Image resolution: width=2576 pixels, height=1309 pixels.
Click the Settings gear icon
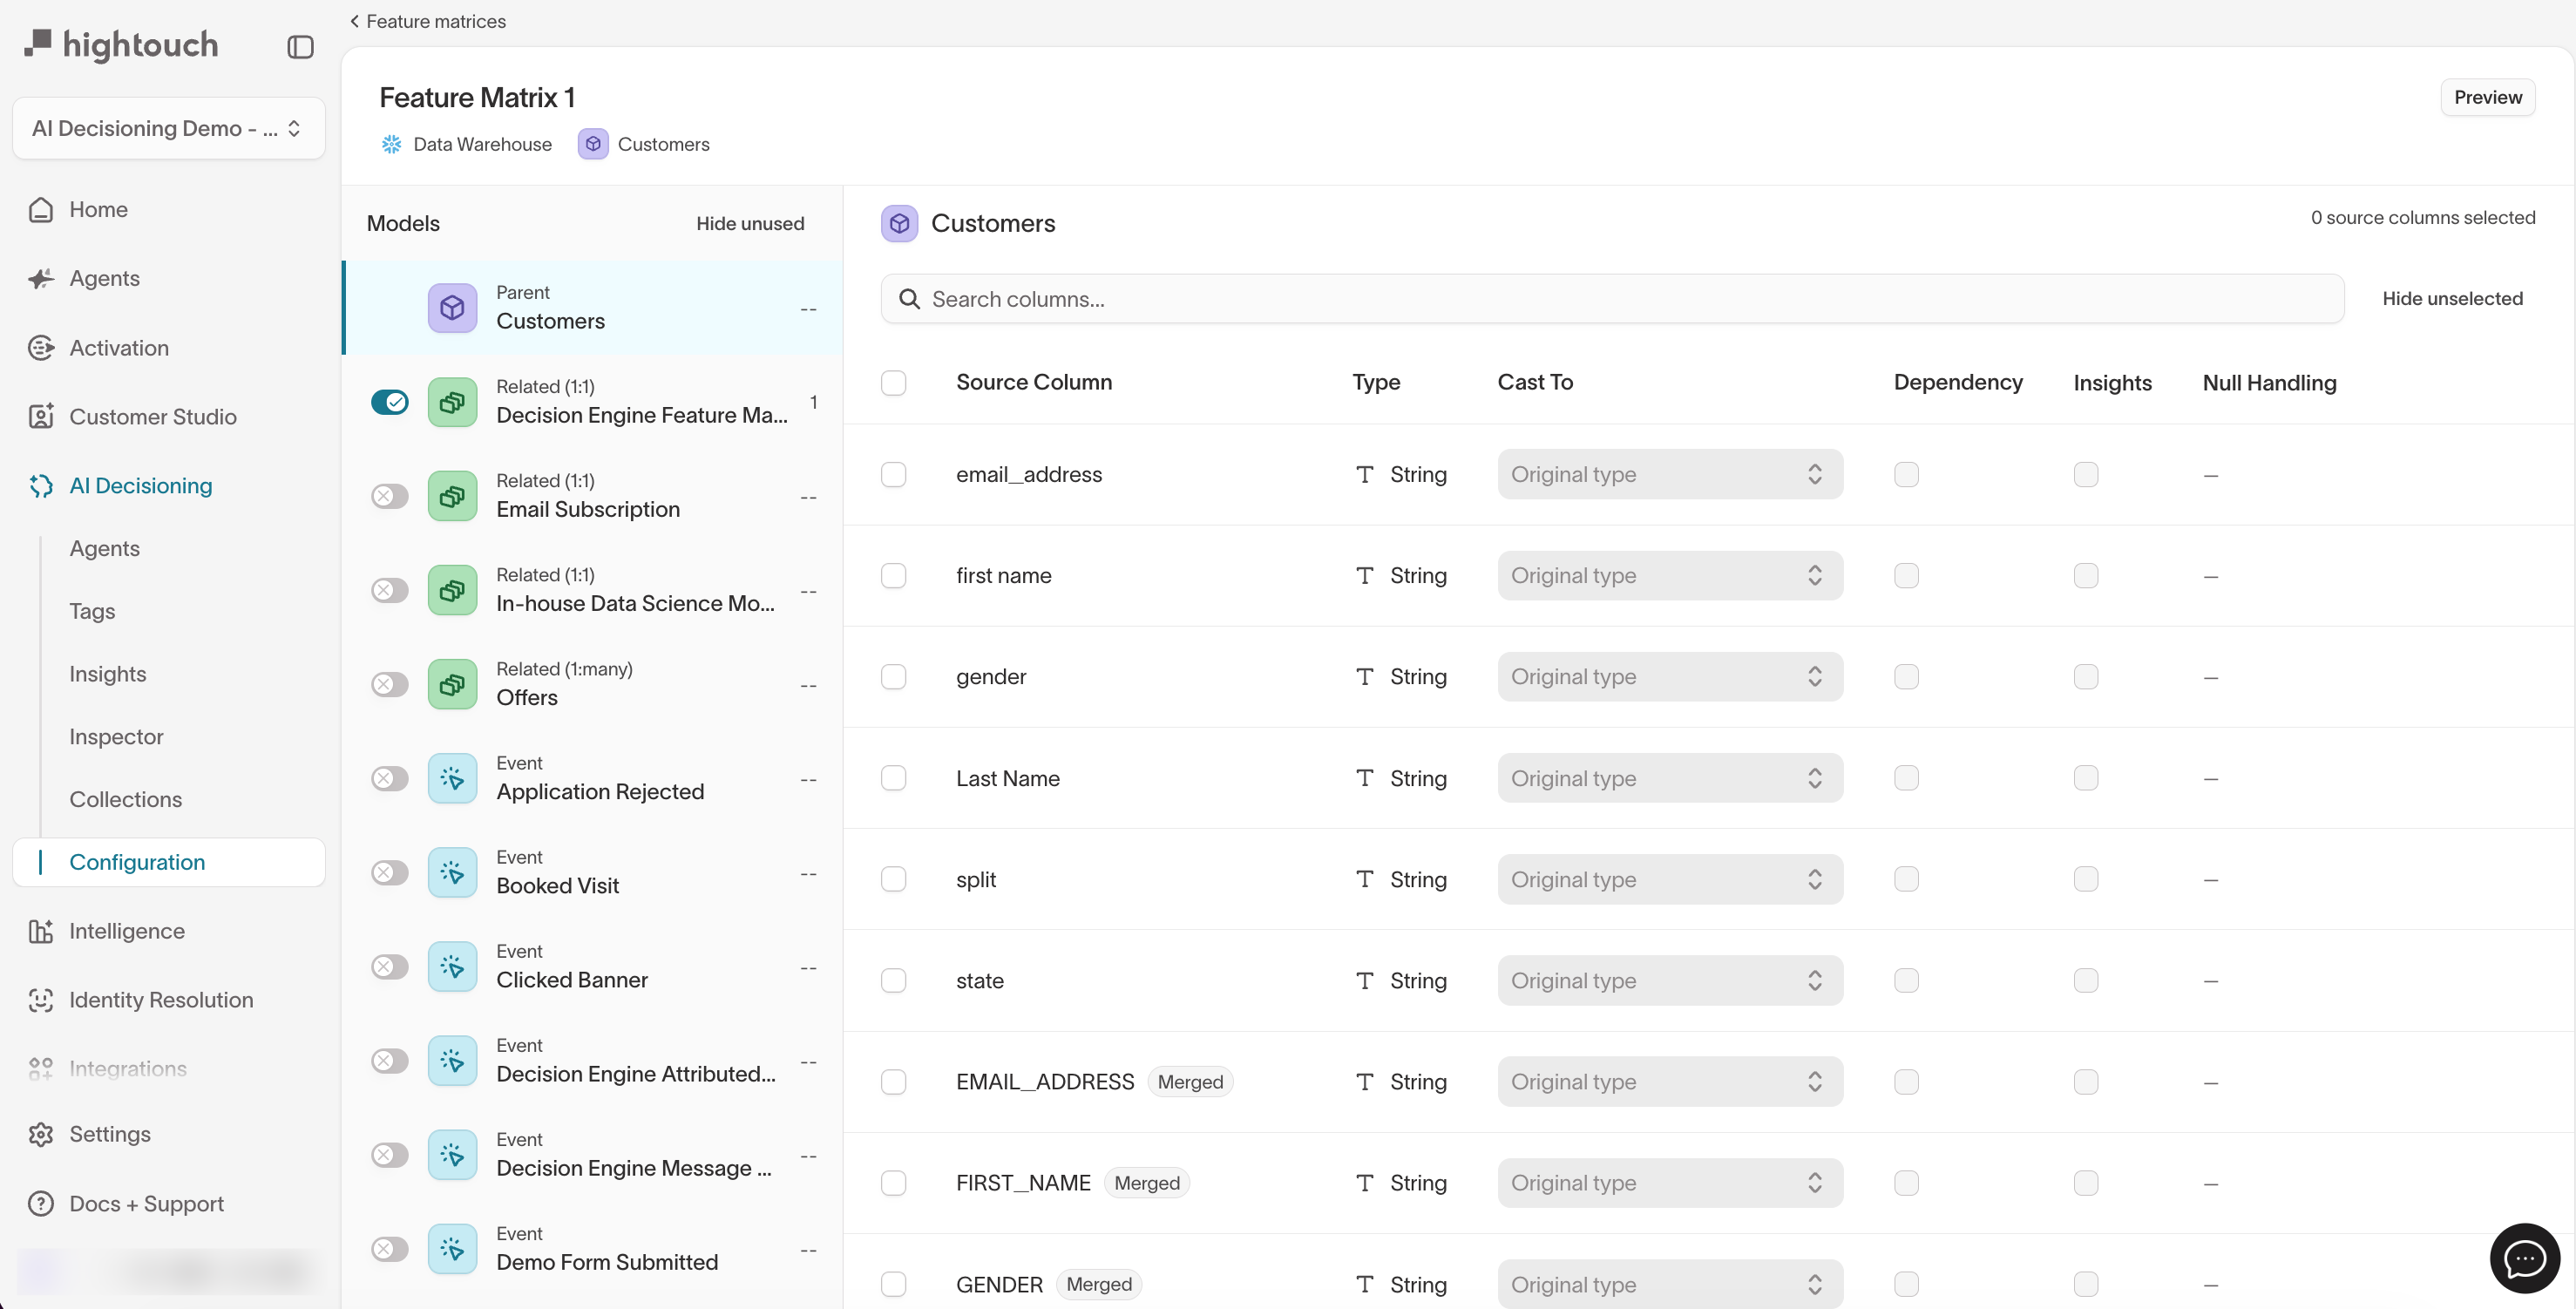coord(41,1134)
